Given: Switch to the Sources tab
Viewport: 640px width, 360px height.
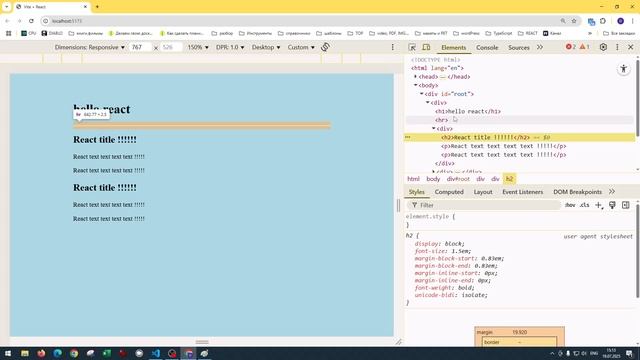Looking at the screenshot, I should 519,48.
